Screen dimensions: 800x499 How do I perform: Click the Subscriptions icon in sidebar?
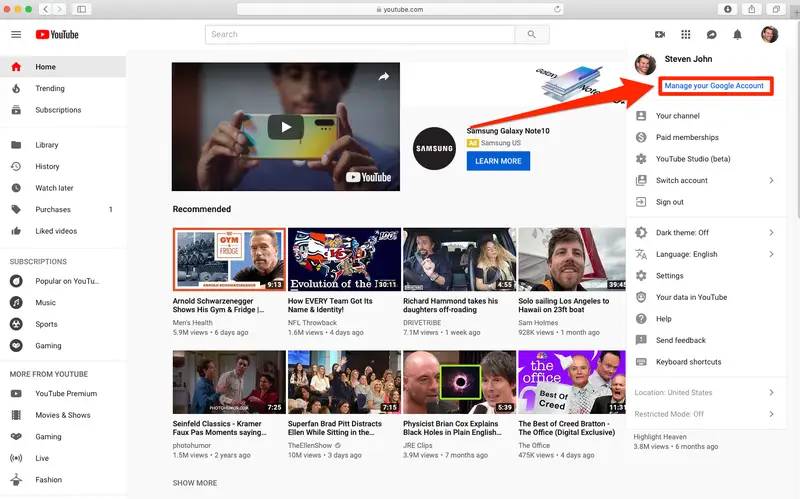[16, 110]
